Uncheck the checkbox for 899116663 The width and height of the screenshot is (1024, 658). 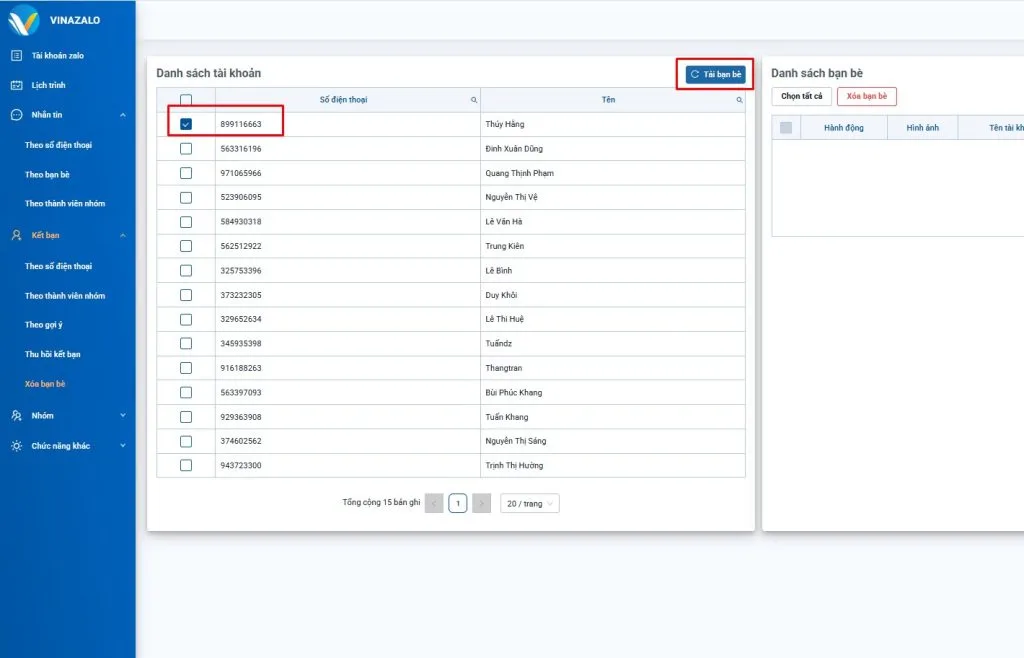[186, 124]
